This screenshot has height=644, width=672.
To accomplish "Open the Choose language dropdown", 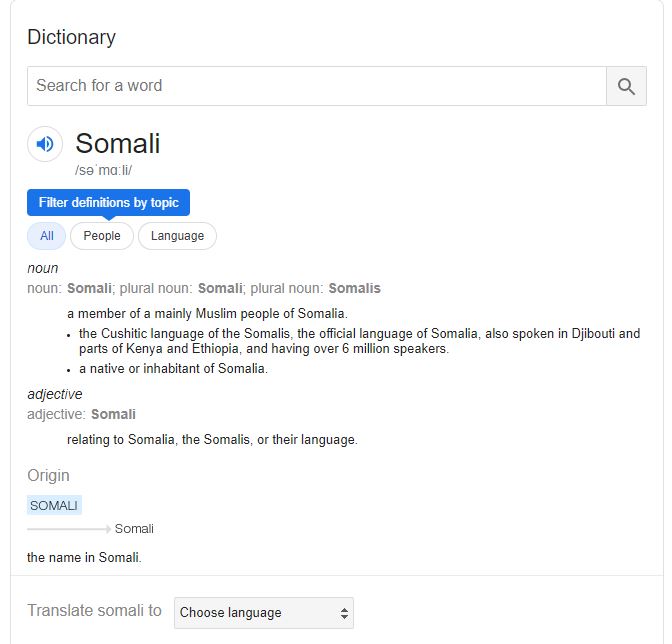I will click(x=264, y=613).
